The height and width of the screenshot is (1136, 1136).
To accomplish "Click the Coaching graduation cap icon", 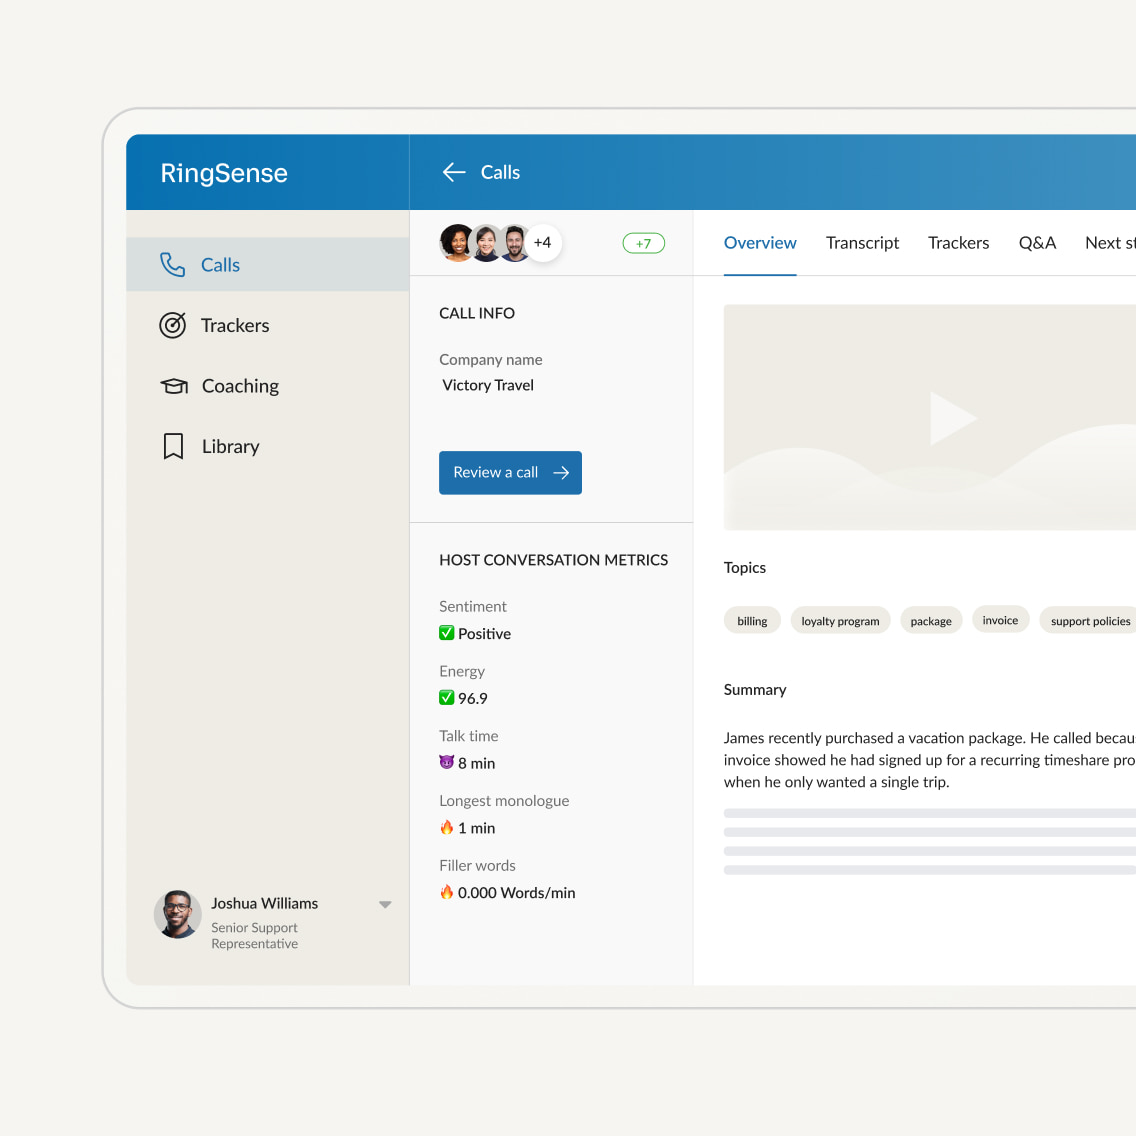I will (x=173, y=386).
